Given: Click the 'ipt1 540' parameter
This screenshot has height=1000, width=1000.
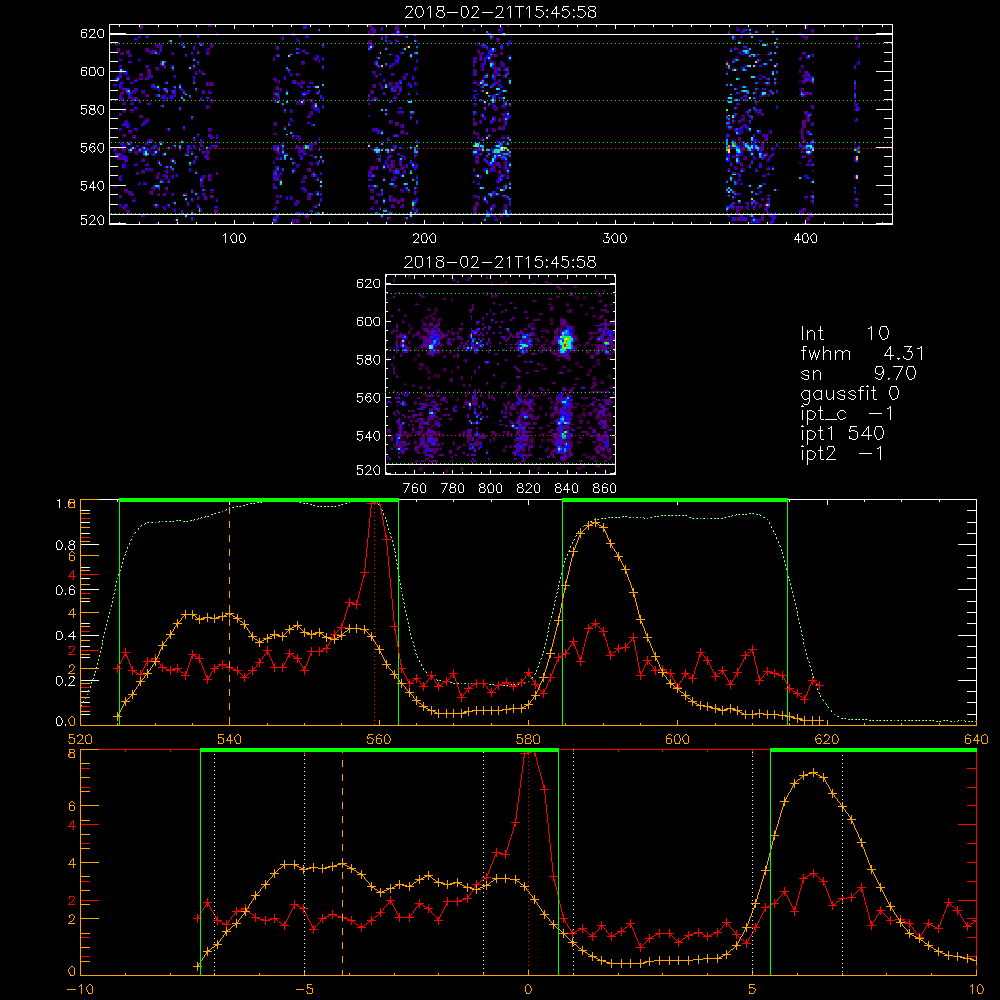Looking at the screenshot, I should (842, 434).
